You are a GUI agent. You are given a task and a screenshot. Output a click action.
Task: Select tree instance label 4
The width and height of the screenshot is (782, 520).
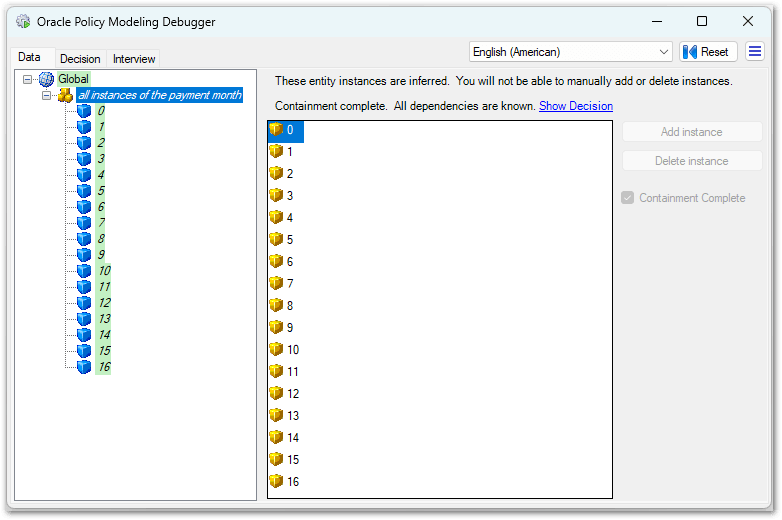(x=101, y=174)
